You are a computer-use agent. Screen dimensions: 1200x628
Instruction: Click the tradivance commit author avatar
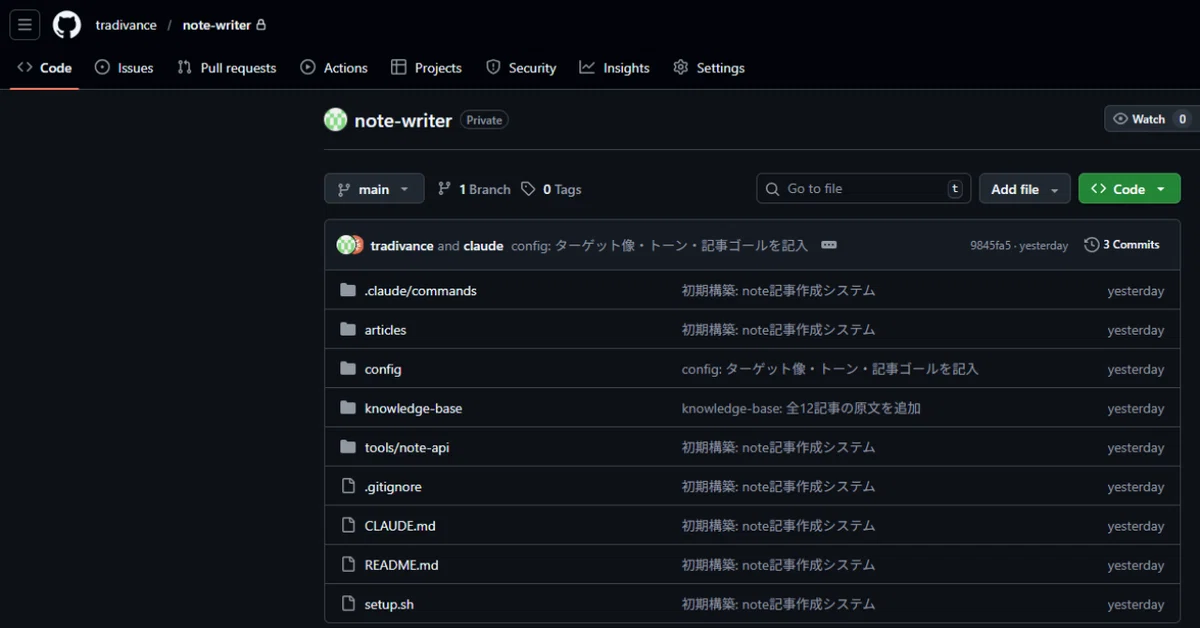click(x=345, y=245)
